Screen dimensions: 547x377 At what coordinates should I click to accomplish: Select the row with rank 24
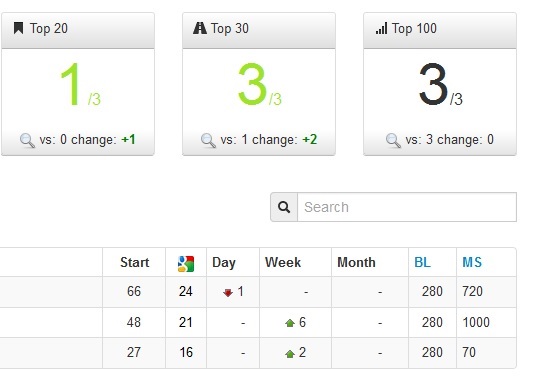click(258, 292)
